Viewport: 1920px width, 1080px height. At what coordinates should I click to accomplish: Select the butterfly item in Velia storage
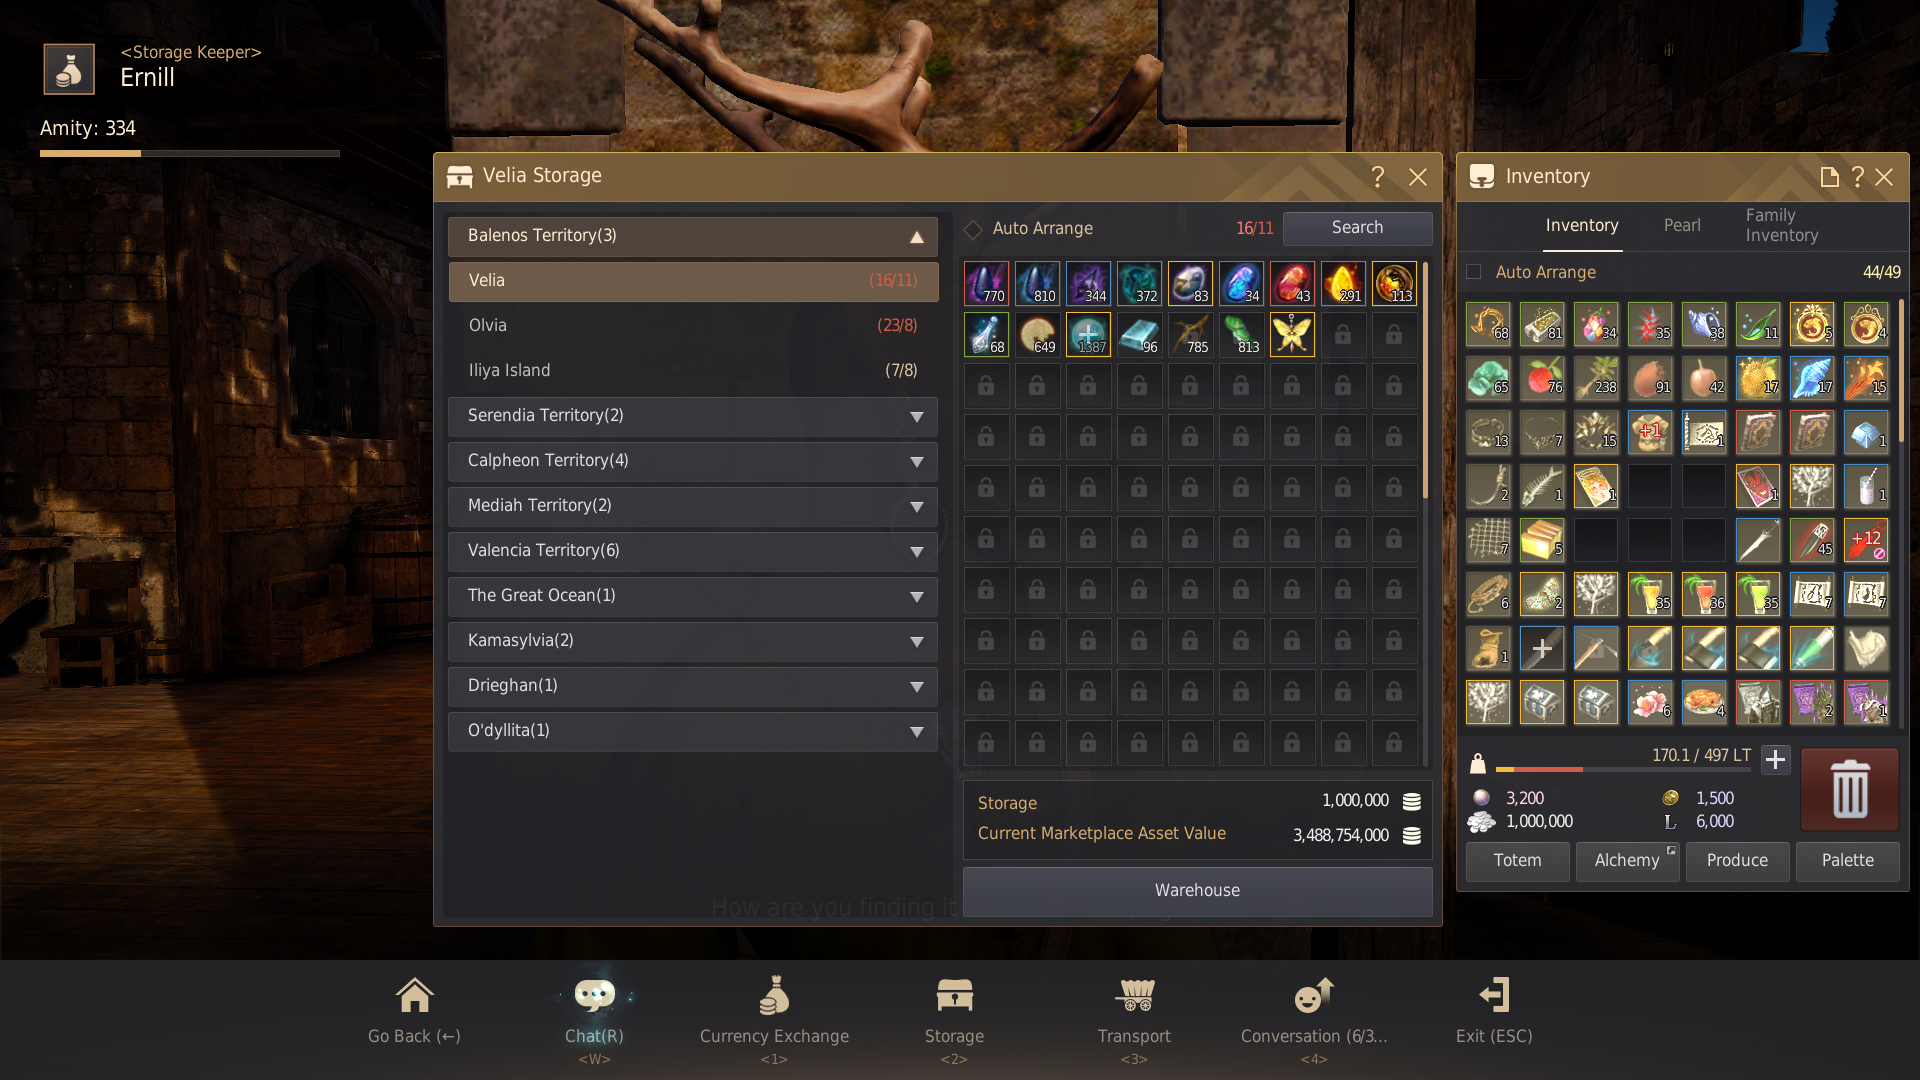pyautogui.click(x=1292, y=335)
